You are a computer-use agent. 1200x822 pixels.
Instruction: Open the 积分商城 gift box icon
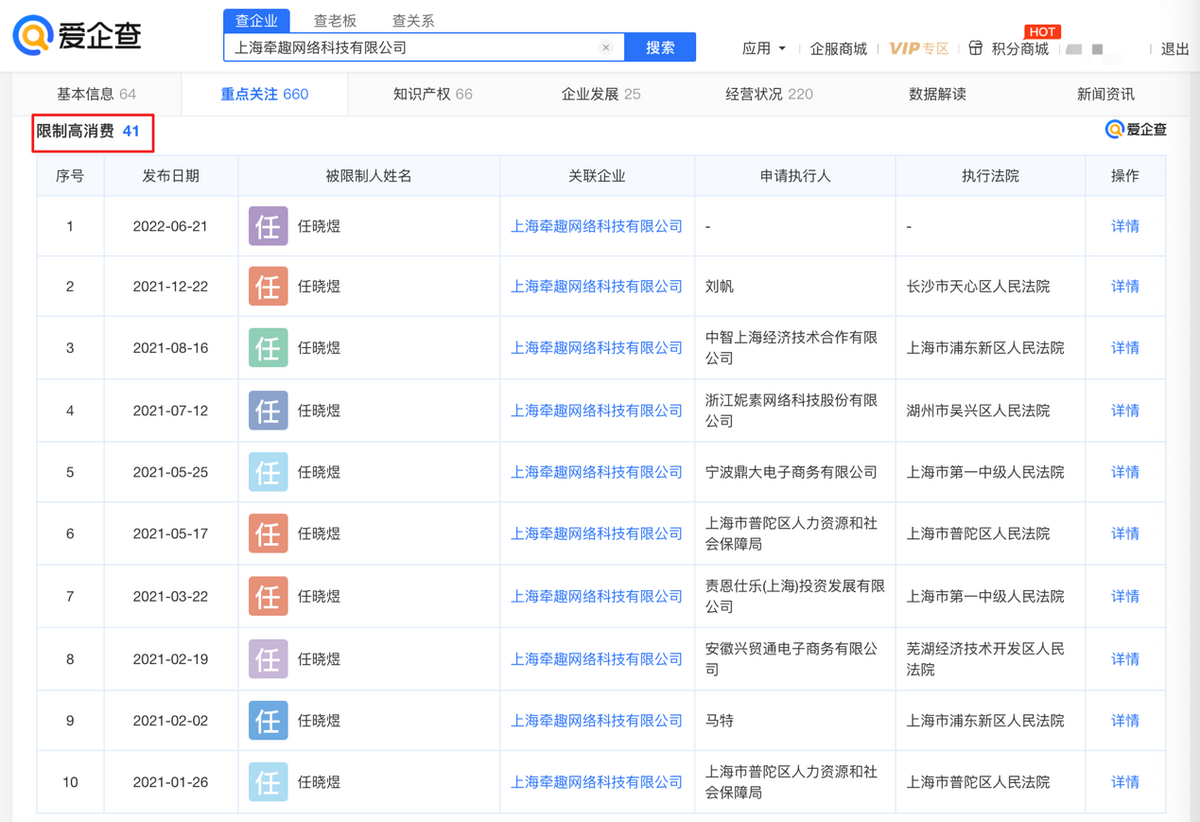(x=976, y=48)
